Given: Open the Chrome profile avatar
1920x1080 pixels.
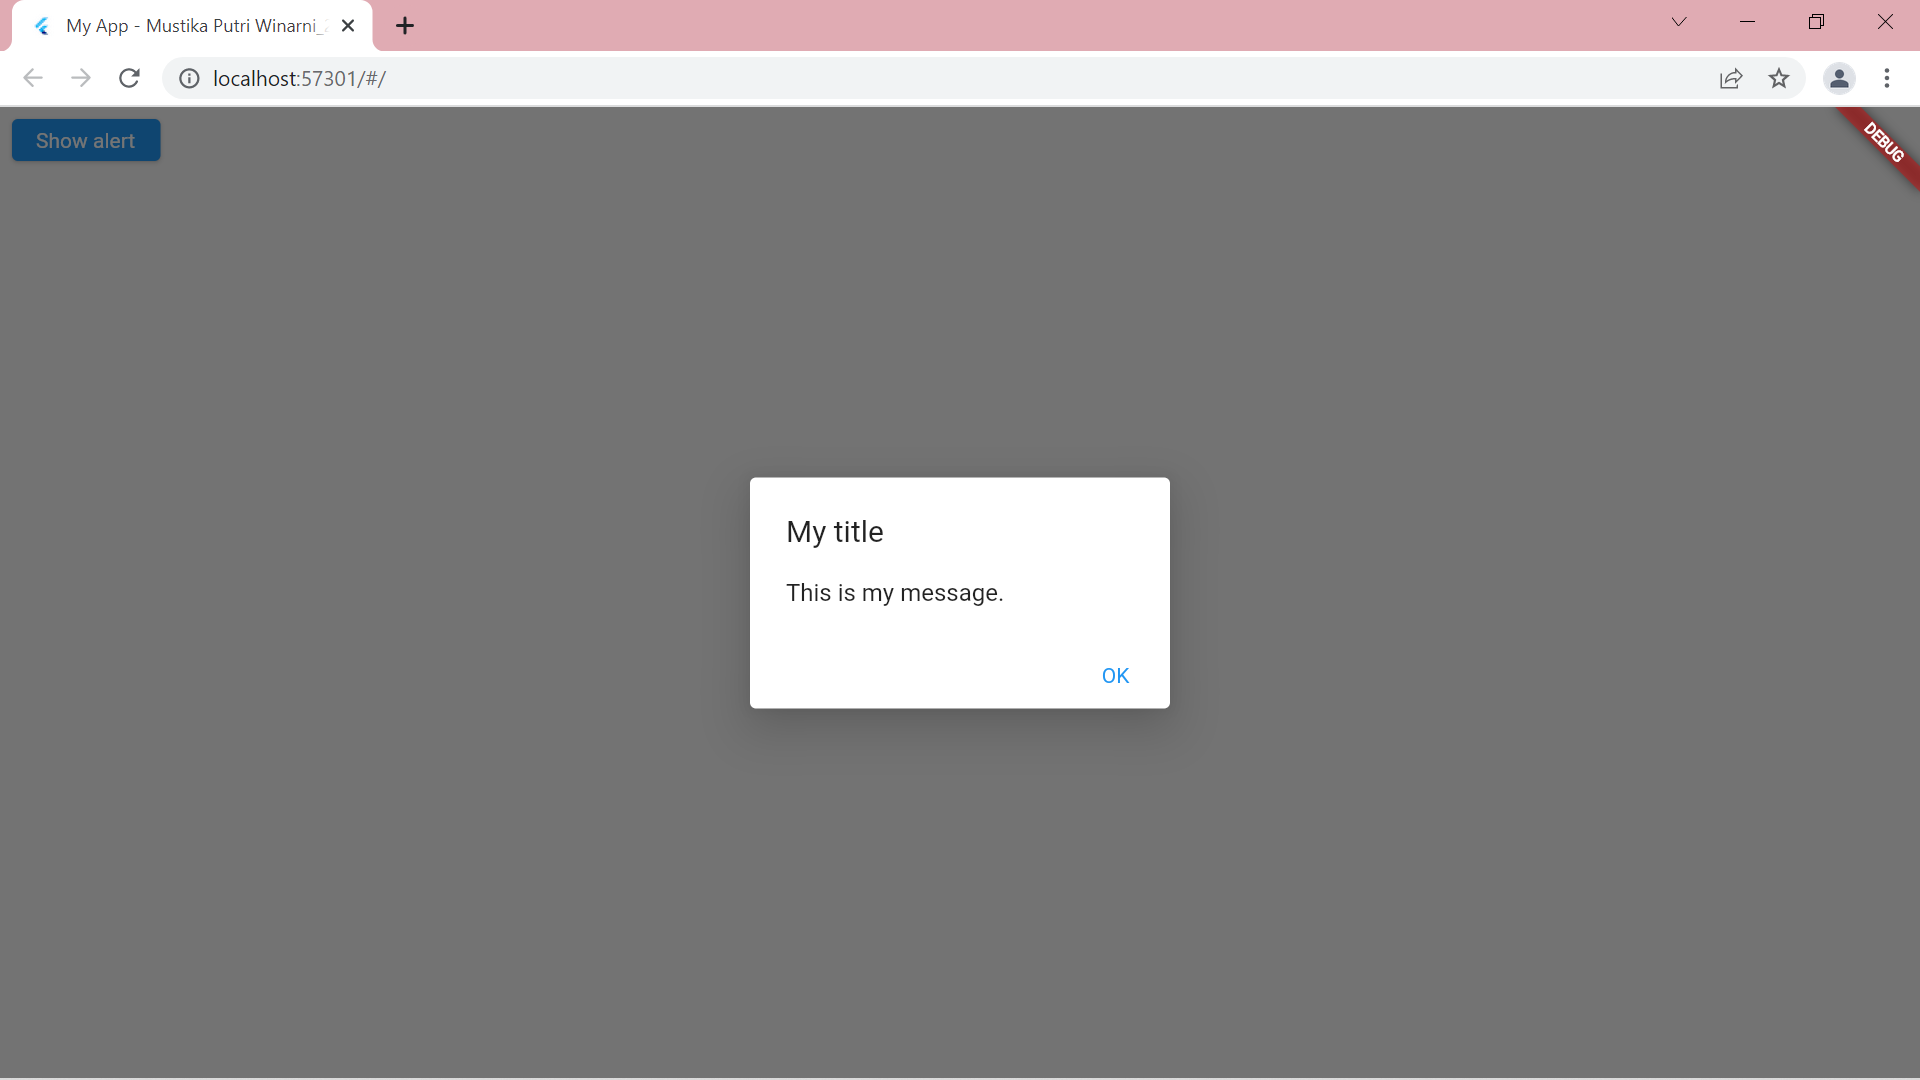Looking at the screenshot, I should (1838, 78).
